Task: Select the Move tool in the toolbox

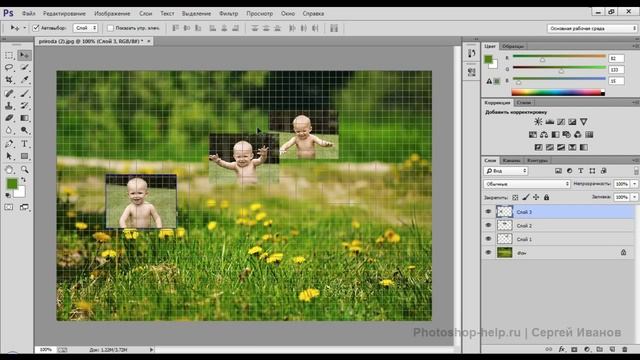Action: (24, 55)
